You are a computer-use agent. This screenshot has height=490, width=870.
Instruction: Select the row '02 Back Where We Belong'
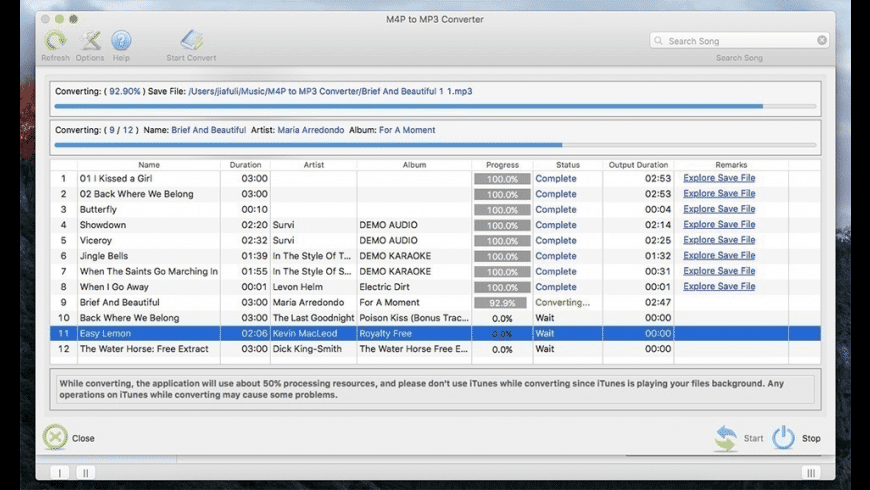[435, 194]
